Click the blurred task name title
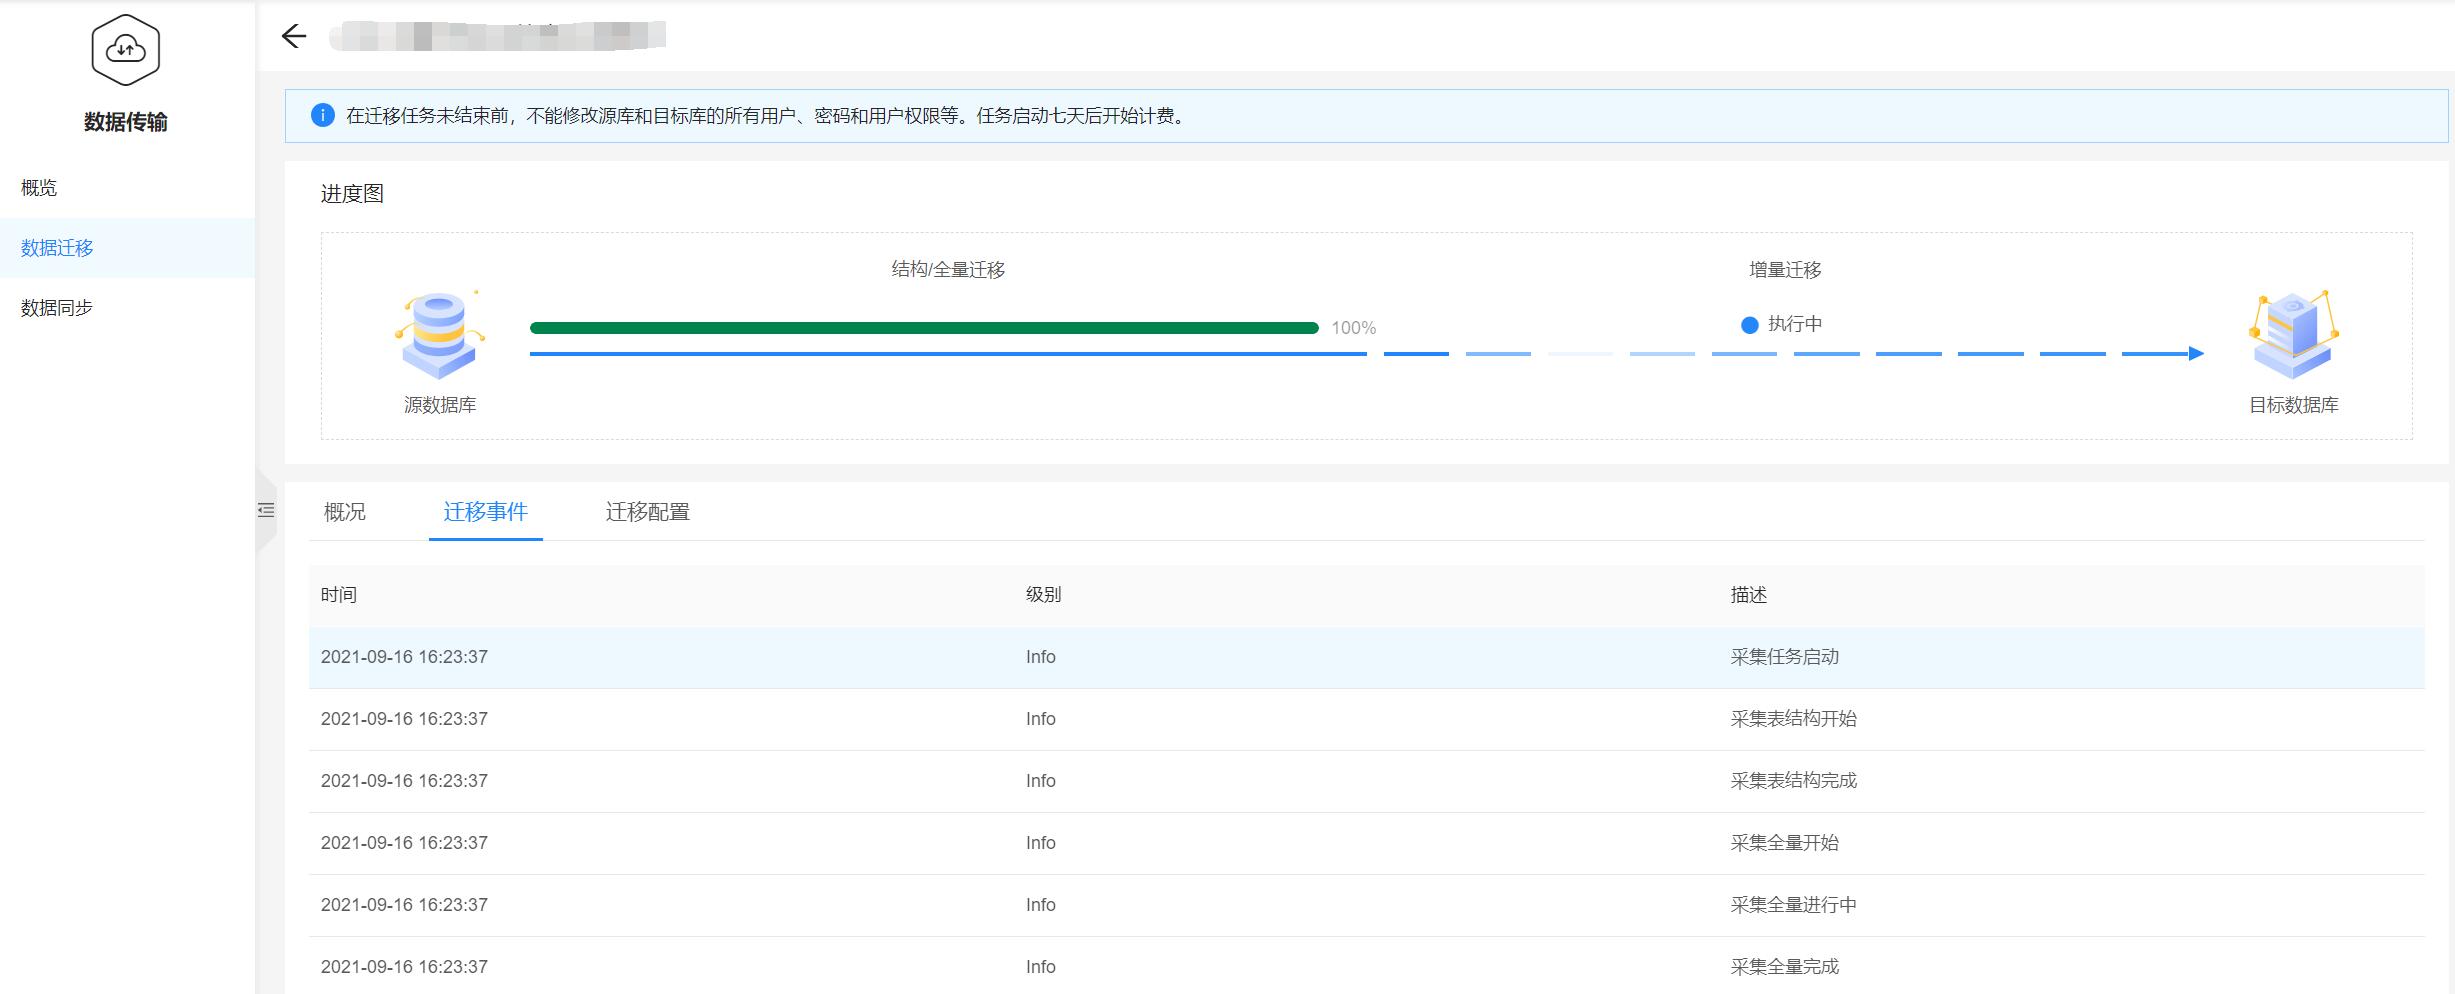Screen dimensions: 2455x994 [498, 36]
